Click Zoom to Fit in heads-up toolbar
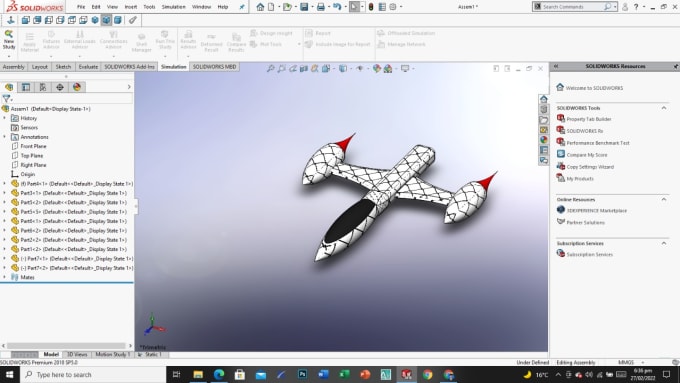The image size is (680, 383). [271, 69]
